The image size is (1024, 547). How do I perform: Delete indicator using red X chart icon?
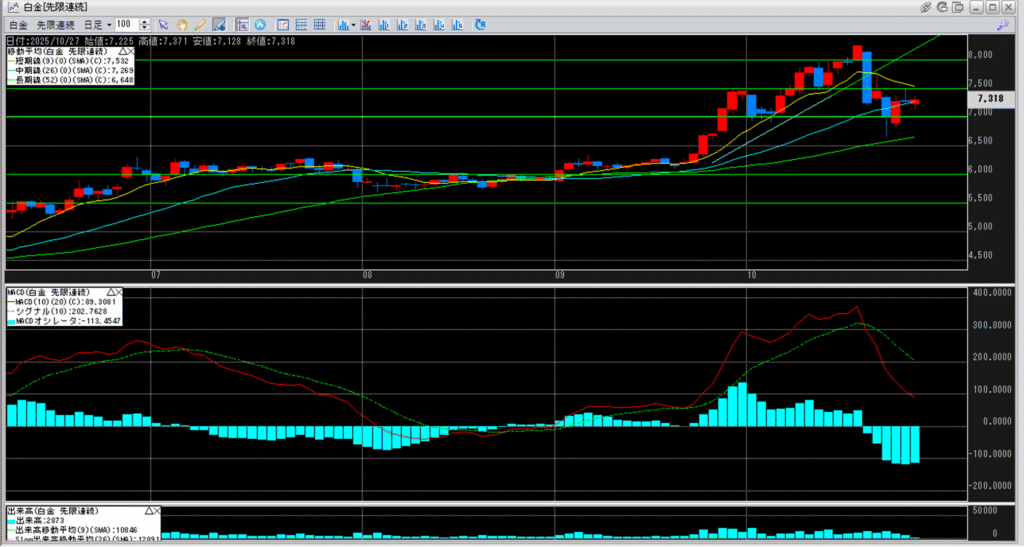click(x=366, y=23)
